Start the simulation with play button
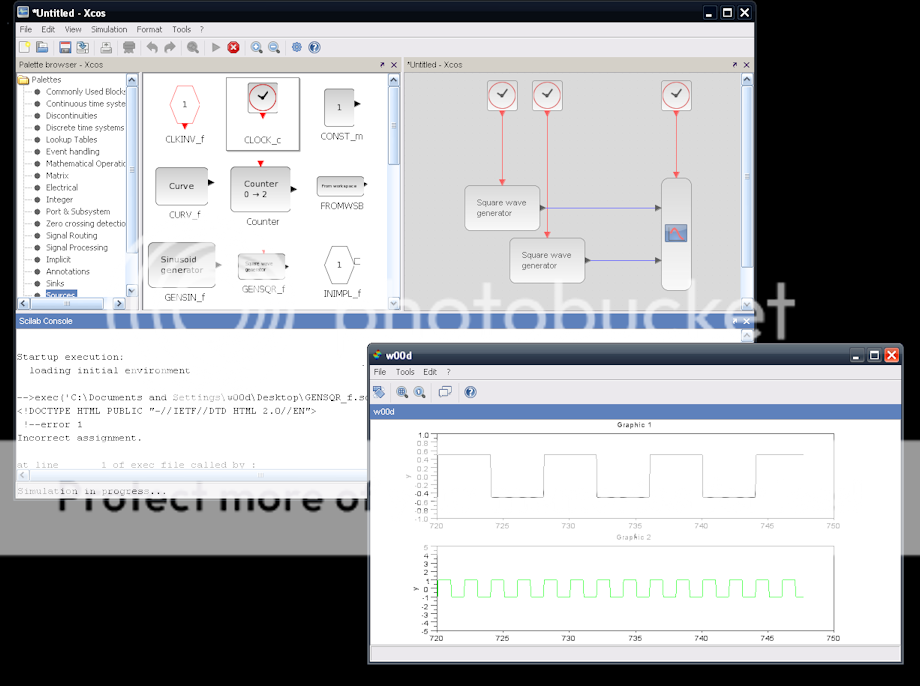 tap(216, 48)
